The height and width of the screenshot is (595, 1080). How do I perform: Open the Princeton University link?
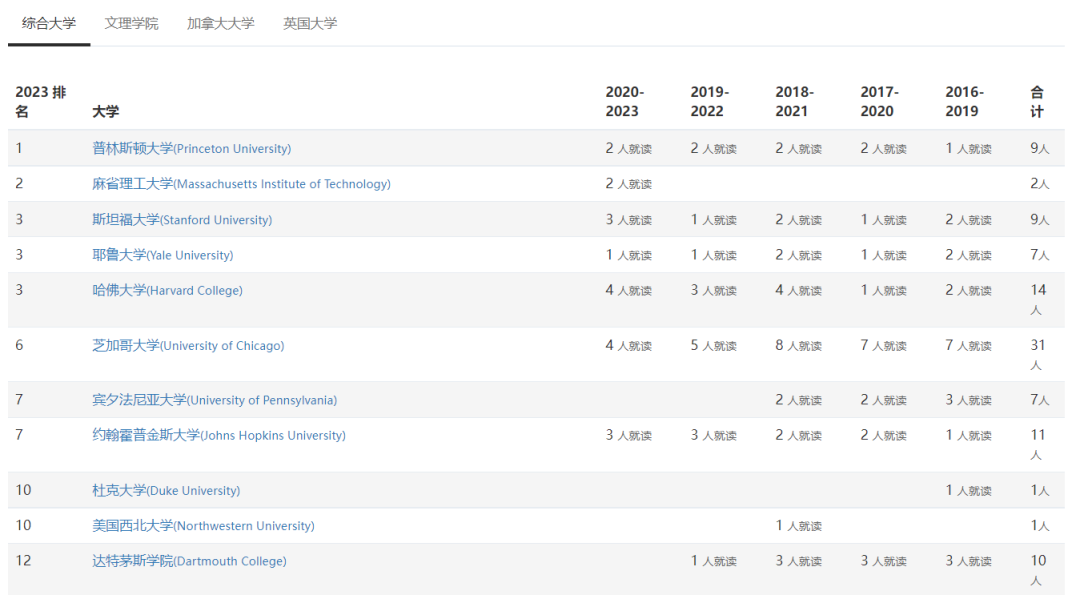click(191, 148)
